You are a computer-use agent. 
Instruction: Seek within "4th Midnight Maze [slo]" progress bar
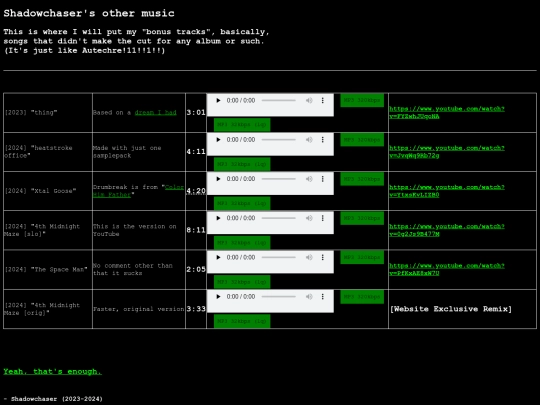(x=279, y=218)
